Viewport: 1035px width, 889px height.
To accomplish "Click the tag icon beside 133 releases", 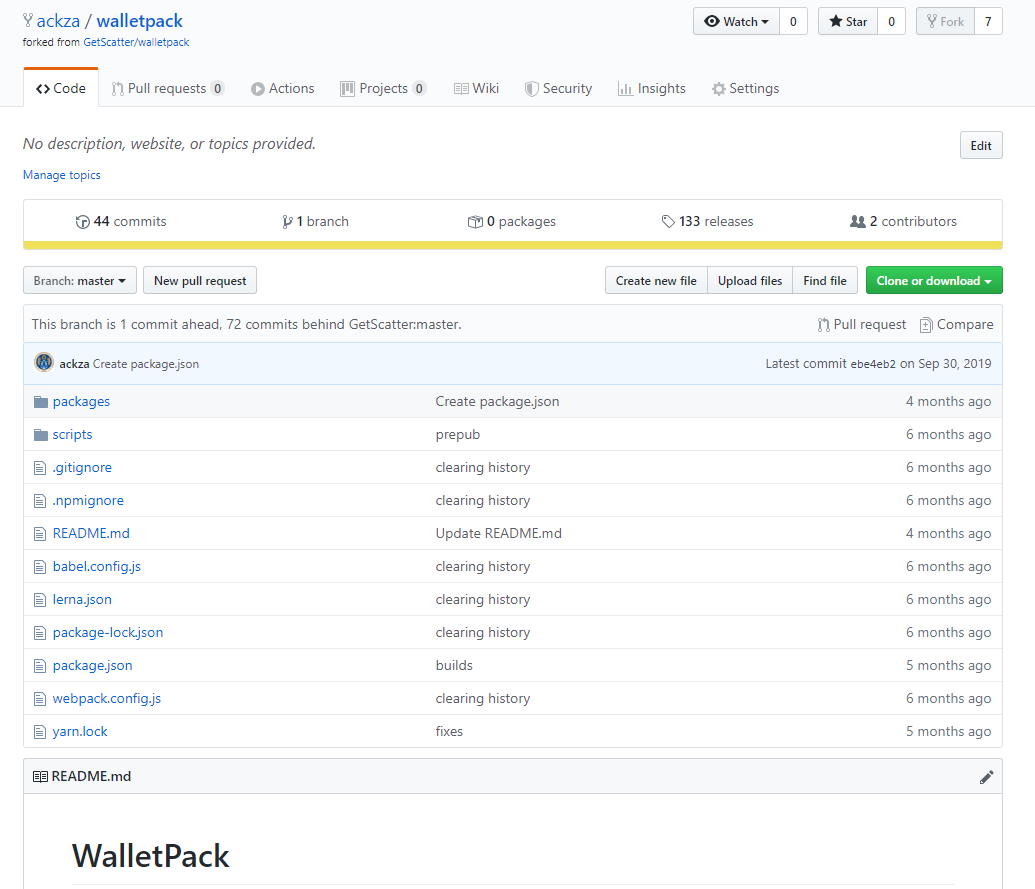I will tap(668, 222).
